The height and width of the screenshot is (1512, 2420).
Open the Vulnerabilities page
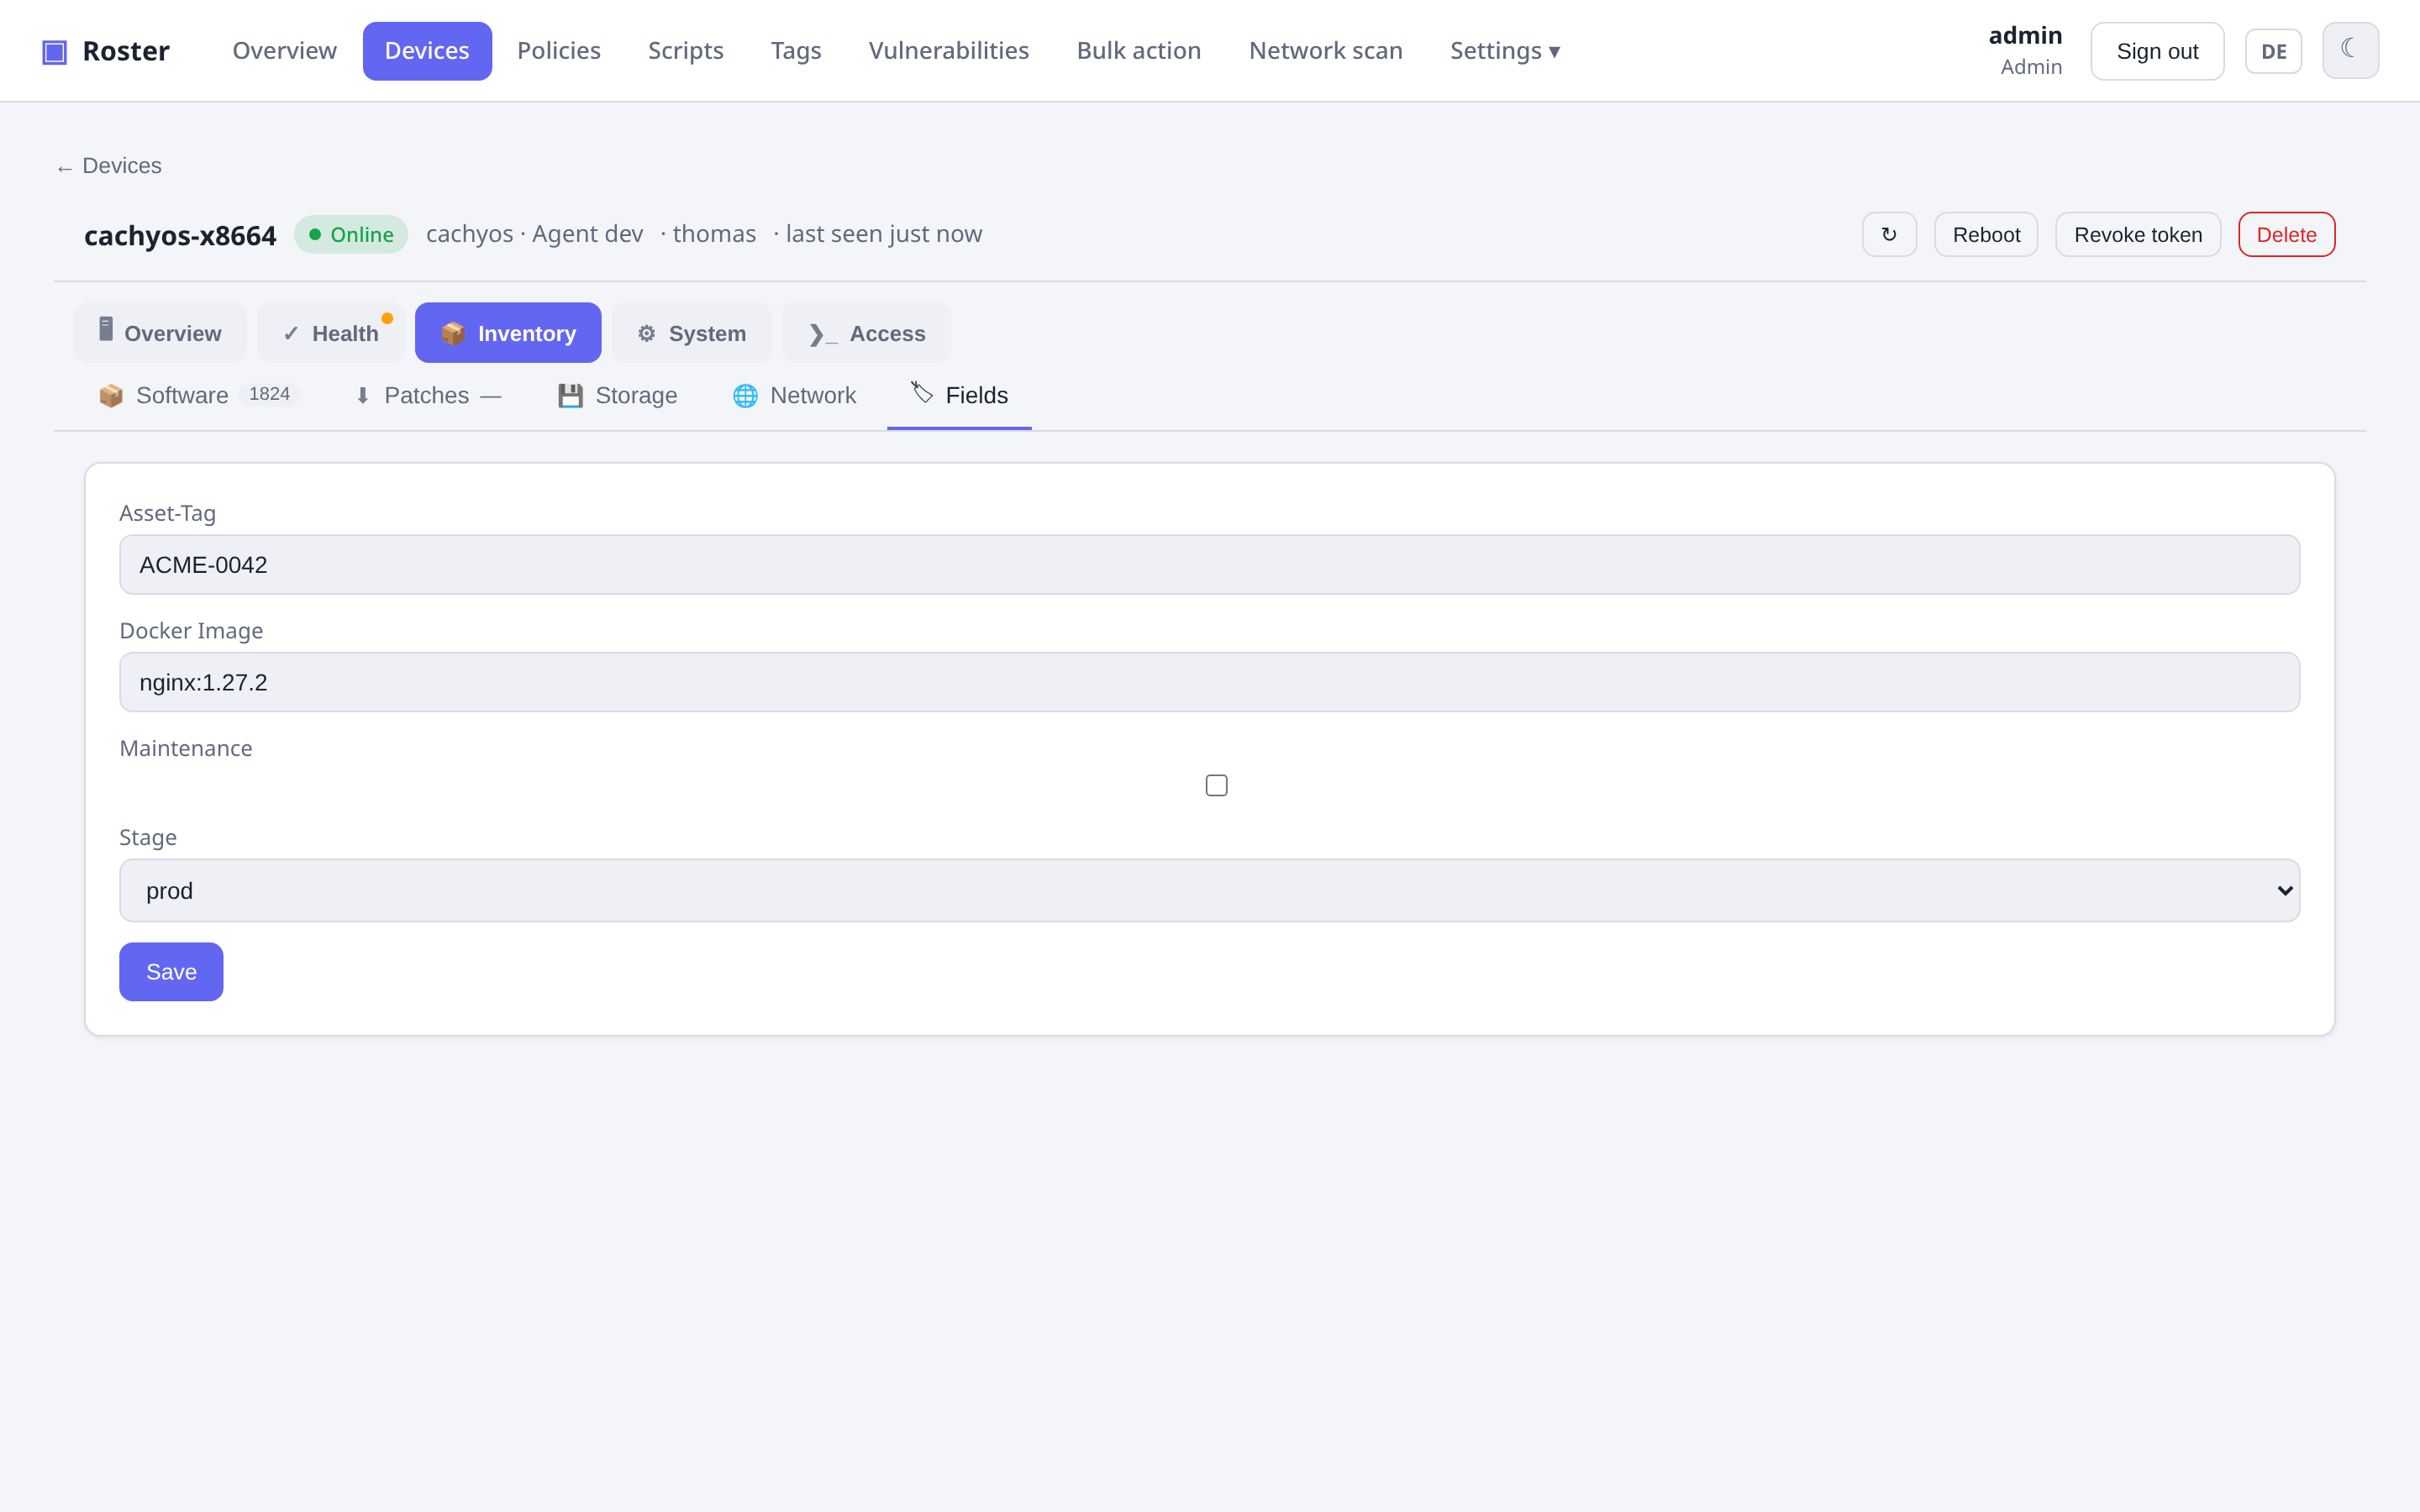(x=948, y=51)
